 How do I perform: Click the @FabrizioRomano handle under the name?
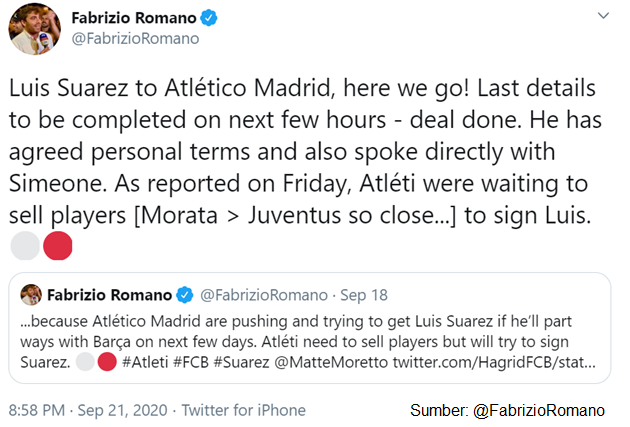click(135, 39)
